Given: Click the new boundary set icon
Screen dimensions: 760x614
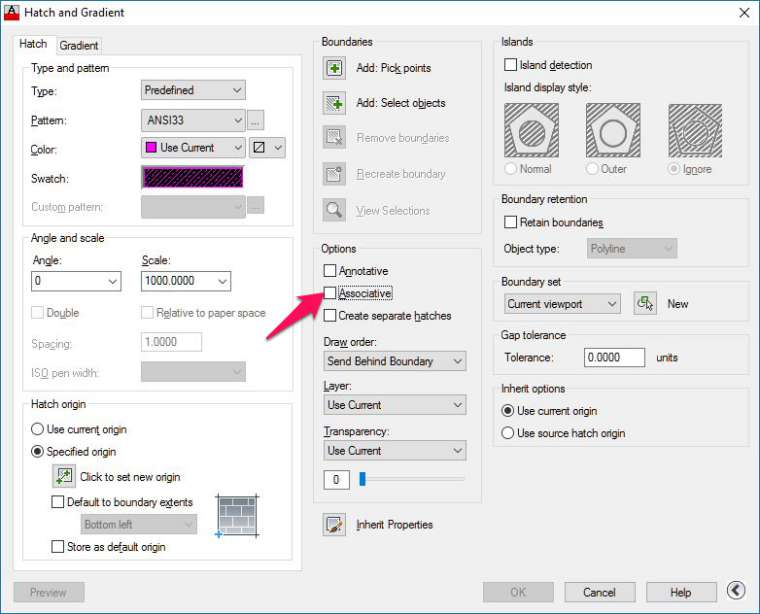Looking at the screenshot, I should tap(645, 304).
